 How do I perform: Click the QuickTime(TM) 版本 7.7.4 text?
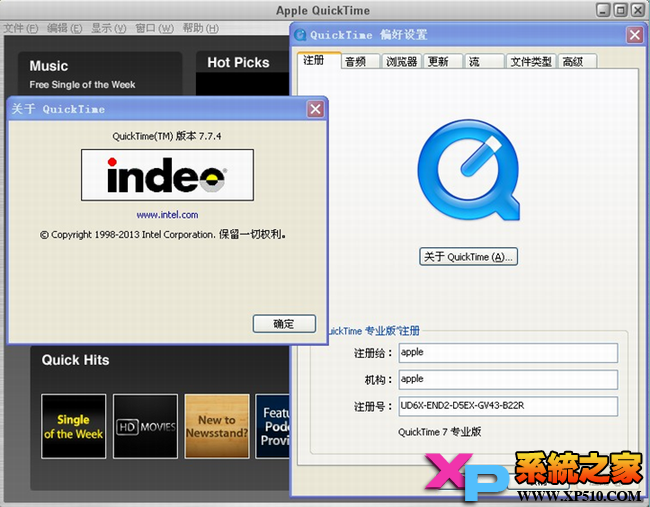(x=167, y=136)
